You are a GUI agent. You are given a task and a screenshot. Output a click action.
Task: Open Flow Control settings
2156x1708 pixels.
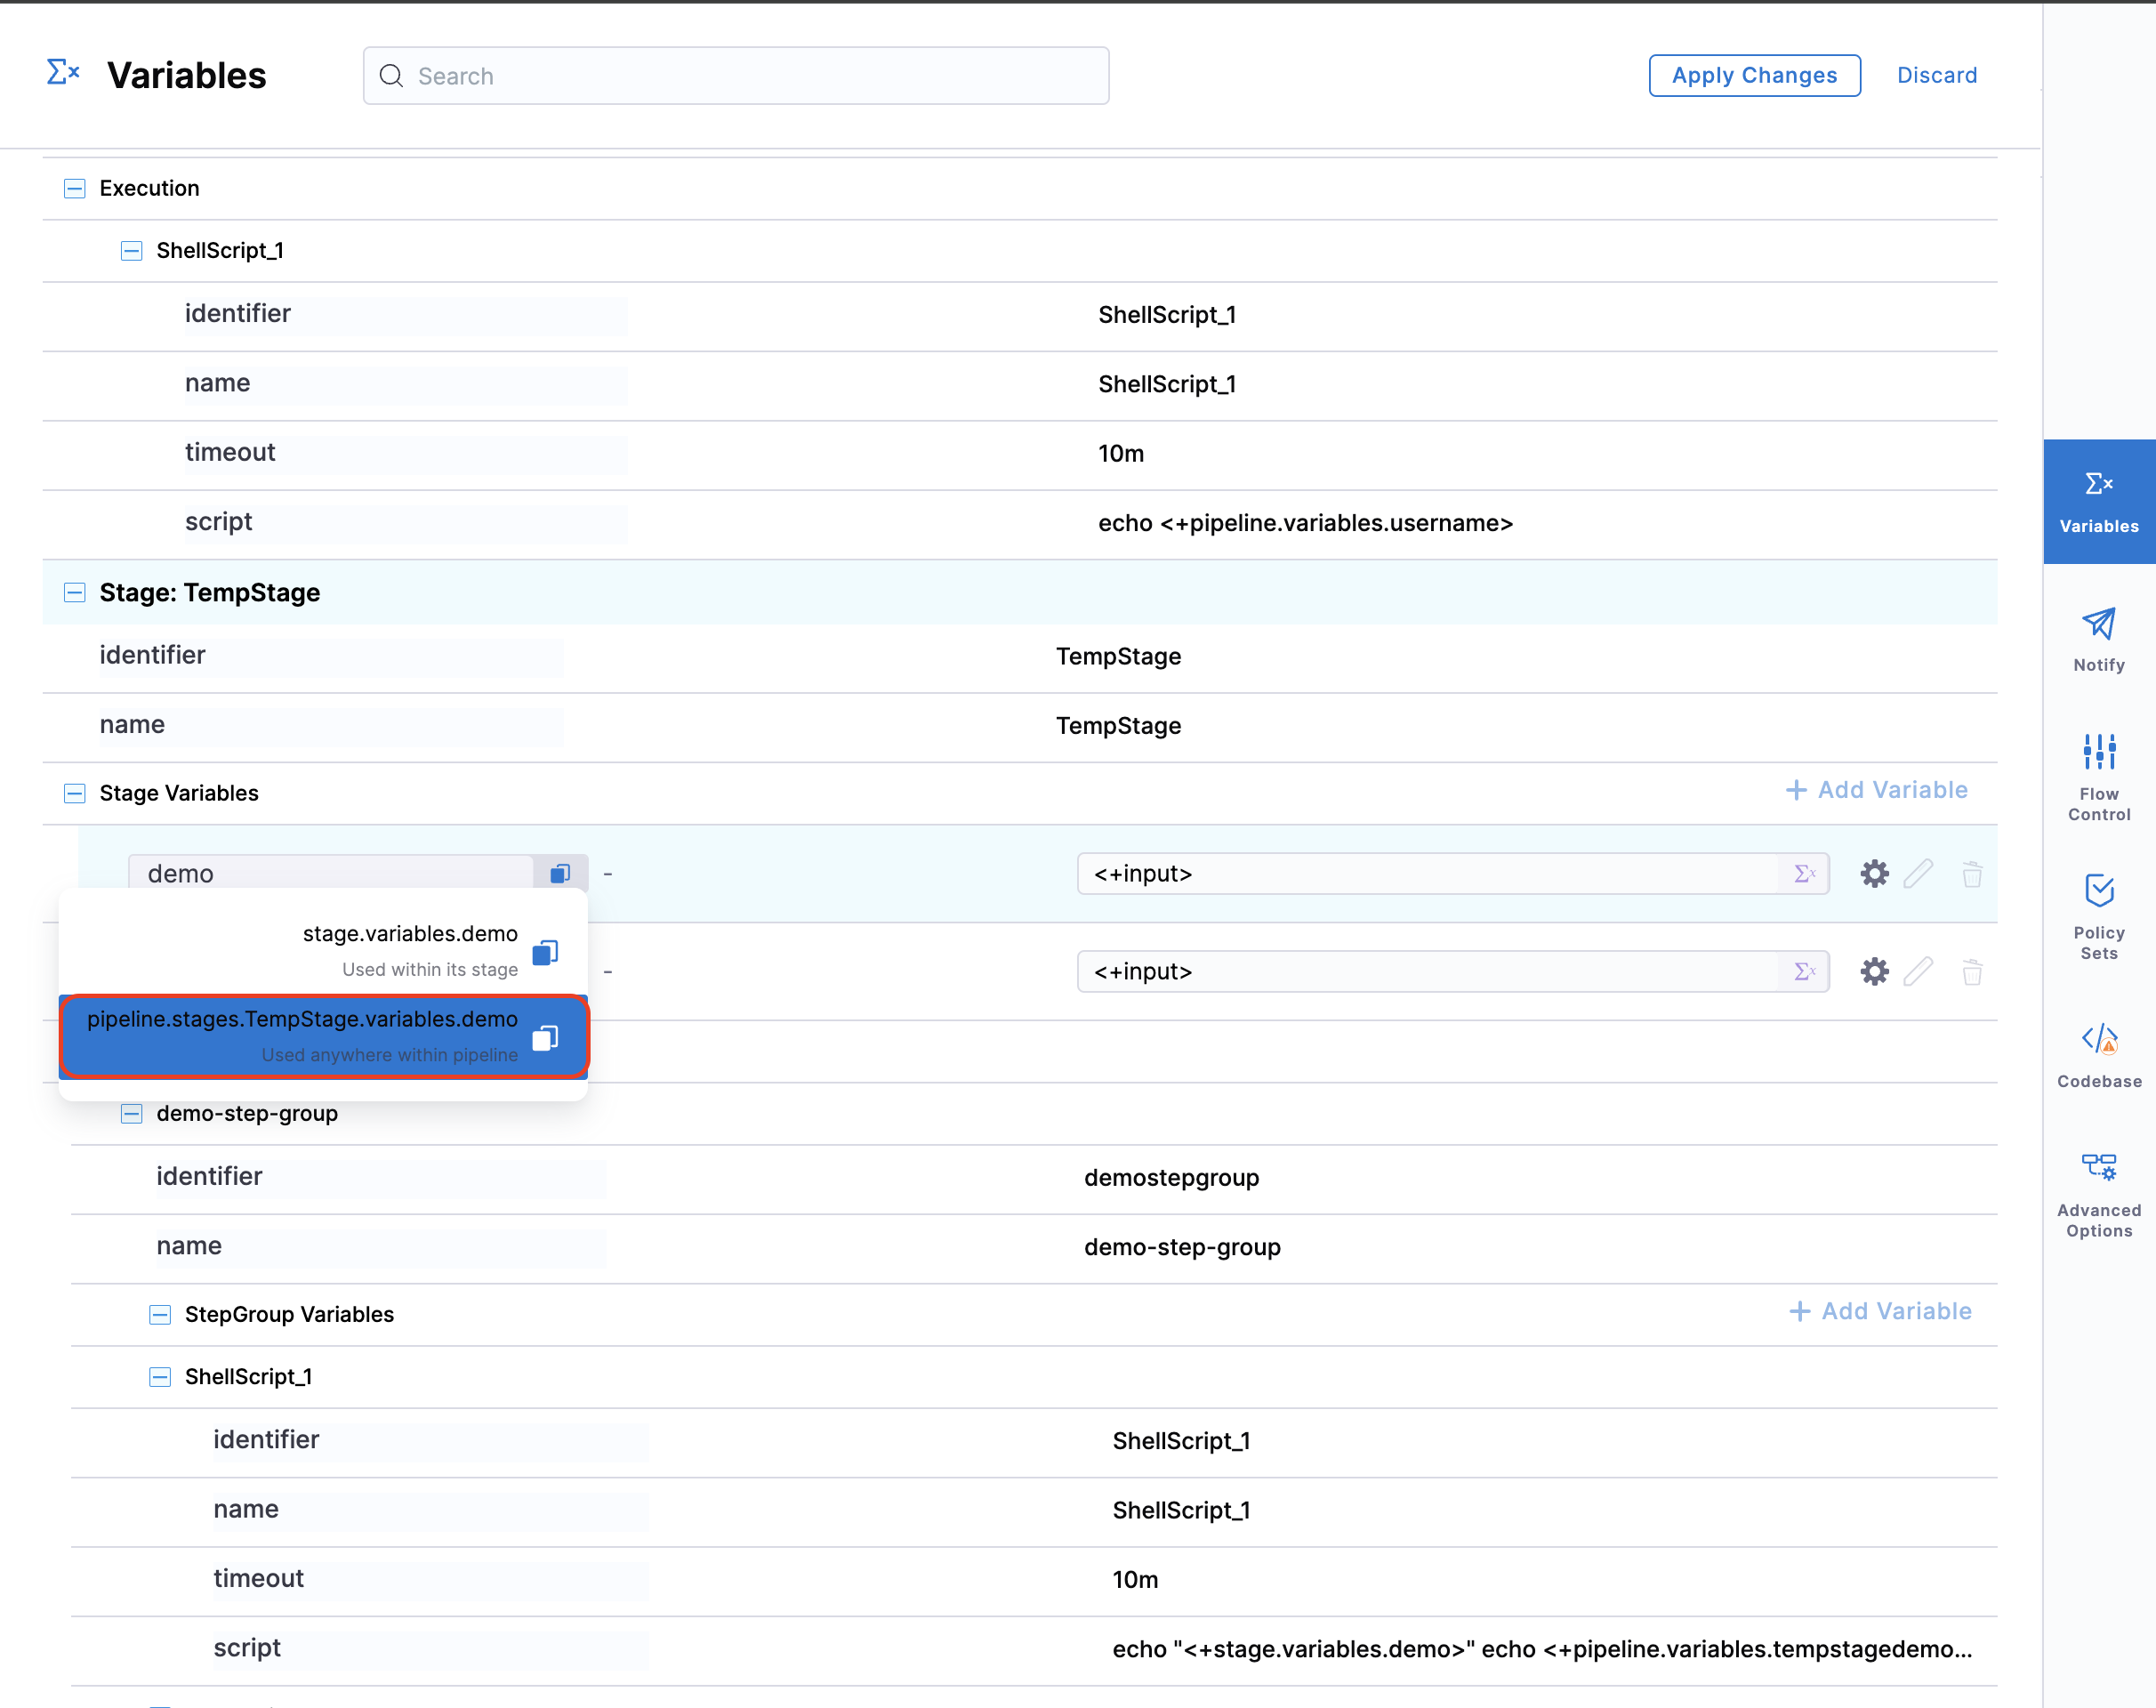pyautogui.click(x=2098, y=776)
